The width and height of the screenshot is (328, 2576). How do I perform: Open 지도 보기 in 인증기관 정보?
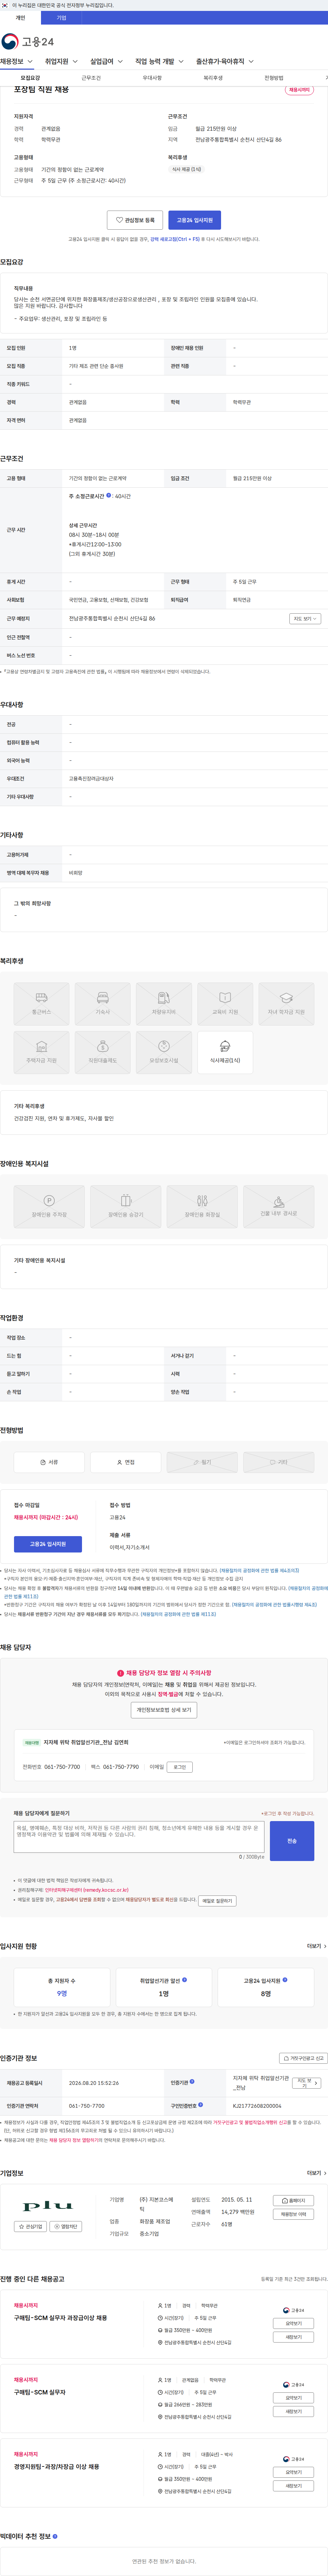(307, 2083)
